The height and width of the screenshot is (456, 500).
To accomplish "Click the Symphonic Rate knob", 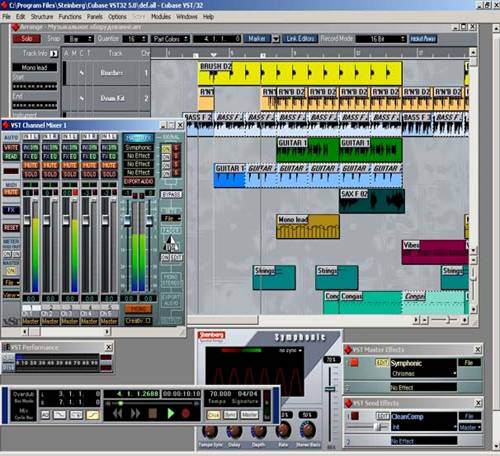I will pyautogui.click(x=283, y=430).
